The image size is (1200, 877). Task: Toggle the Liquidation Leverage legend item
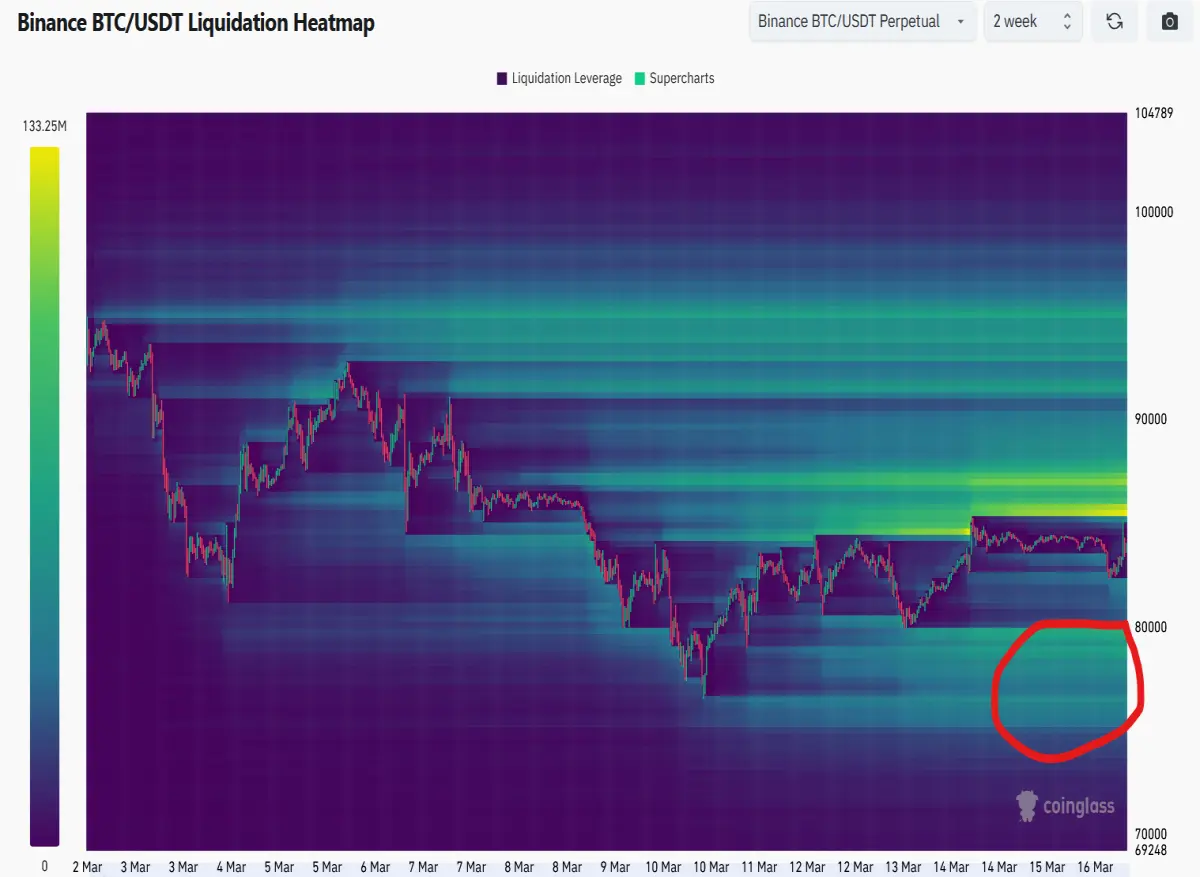pyautogui.click(x=559, y=78)
